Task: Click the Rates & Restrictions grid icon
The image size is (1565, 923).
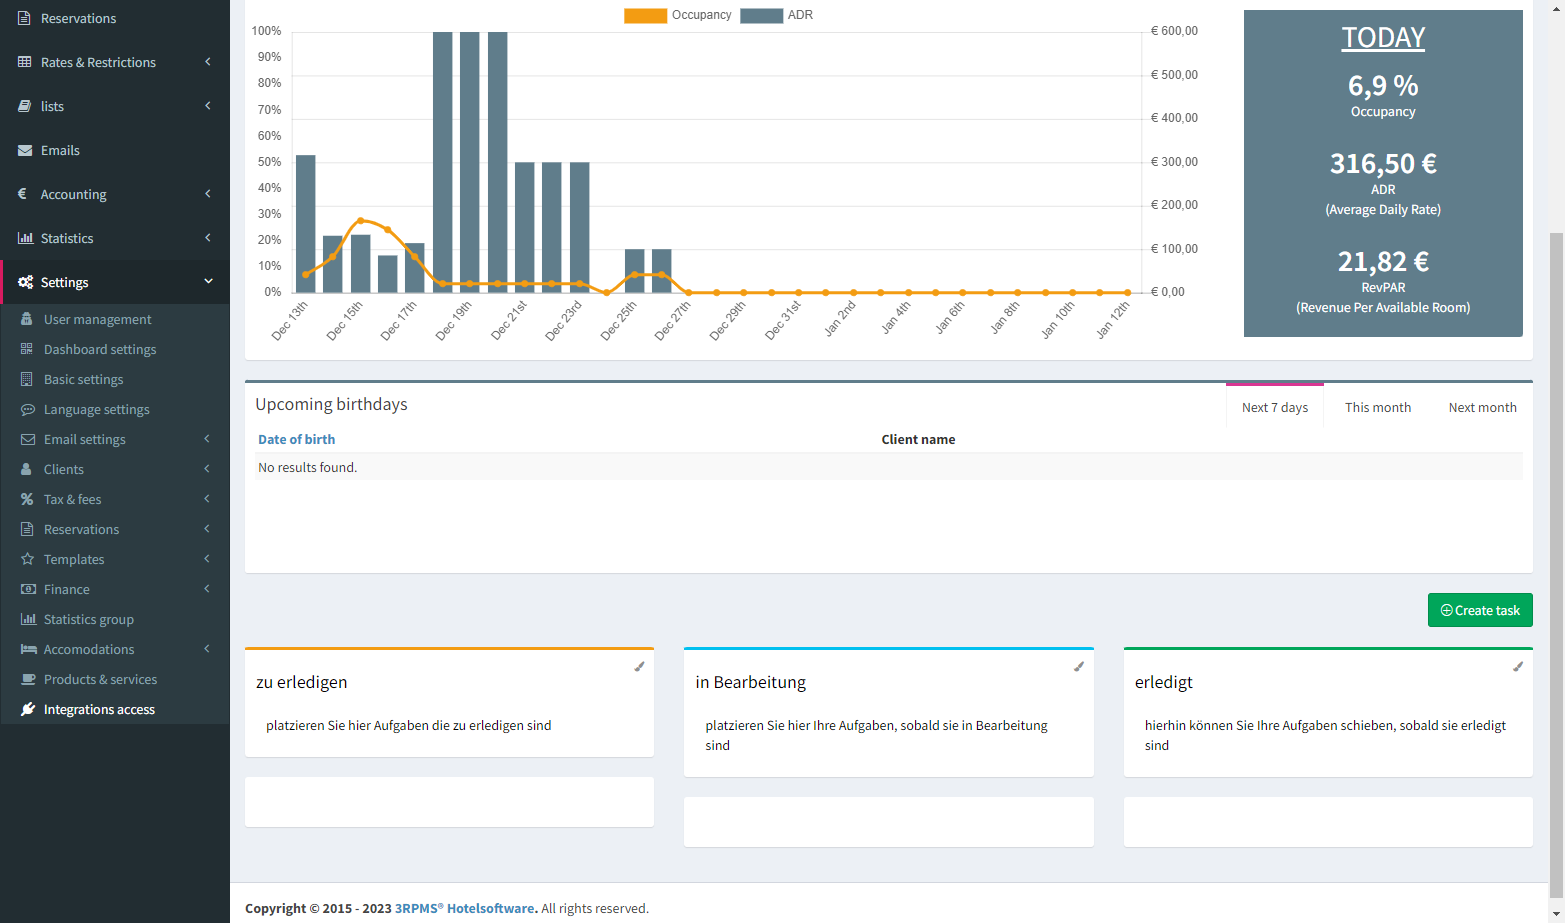Action: 25,62
